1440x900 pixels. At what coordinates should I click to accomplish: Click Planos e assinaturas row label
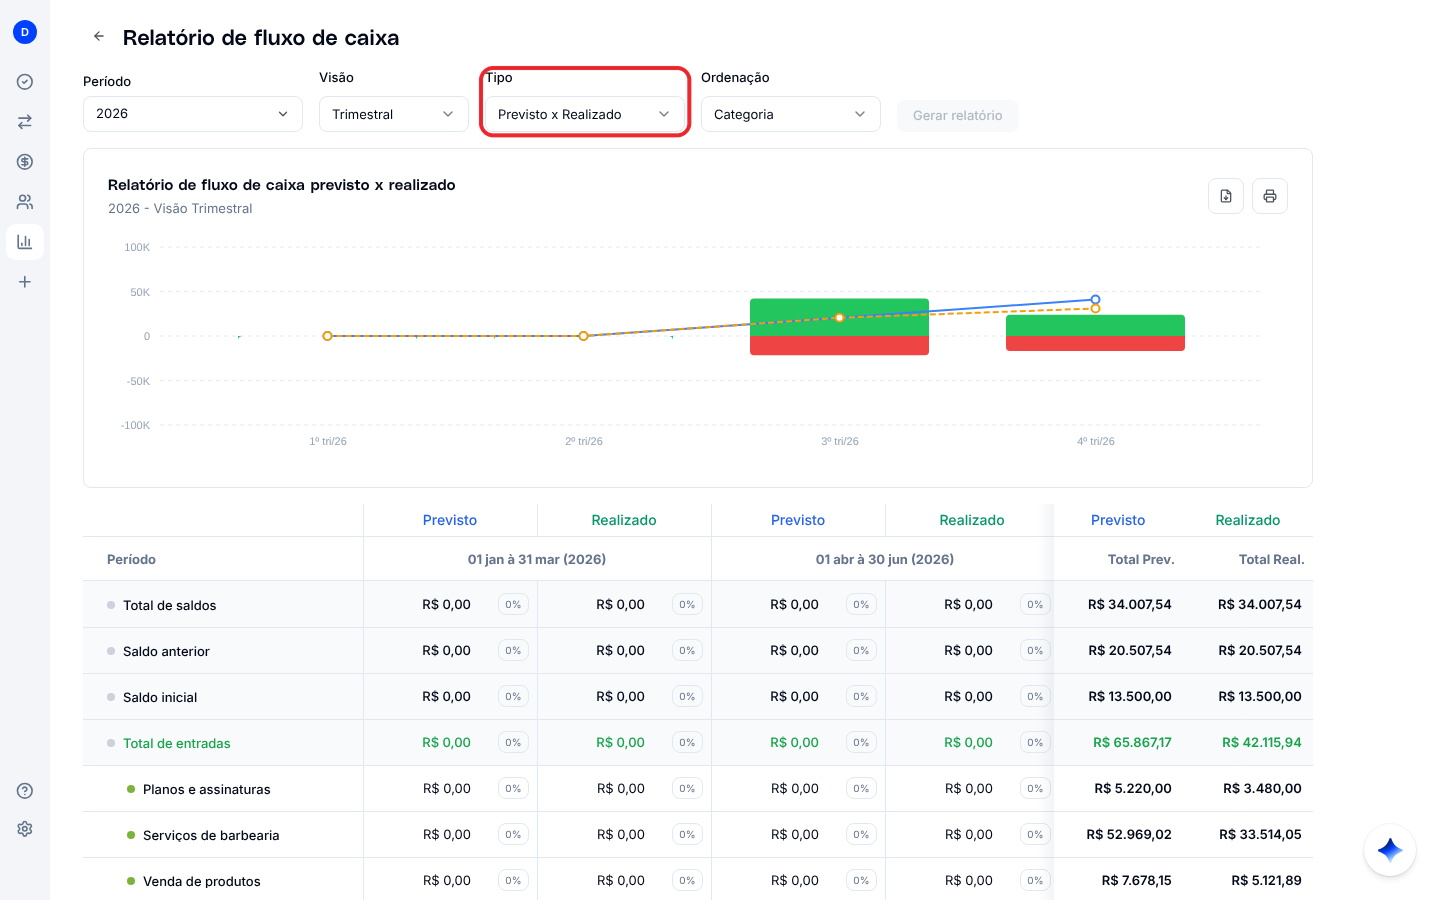click(206, 789)
